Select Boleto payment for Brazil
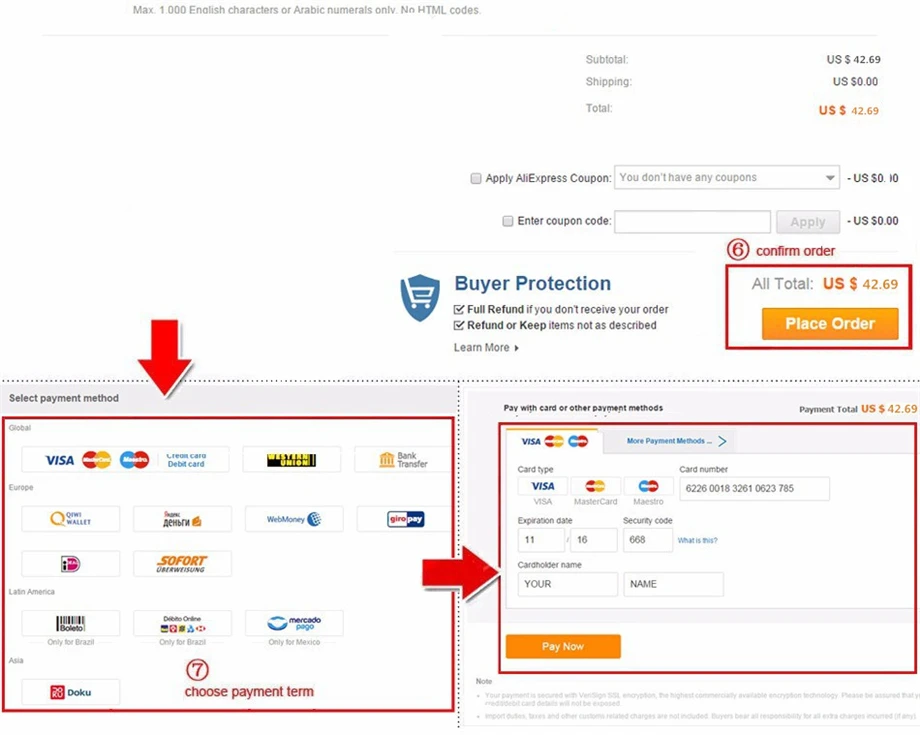Screen dimensions: 920x735 (x=70, y=623)
